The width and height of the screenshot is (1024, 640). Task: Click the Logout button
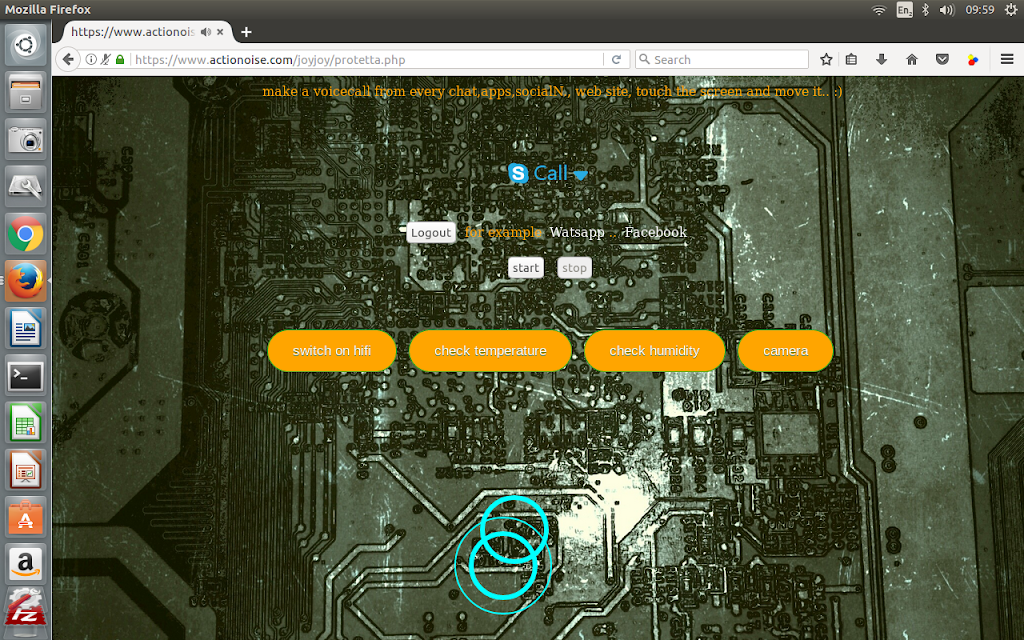pos(431,232)
